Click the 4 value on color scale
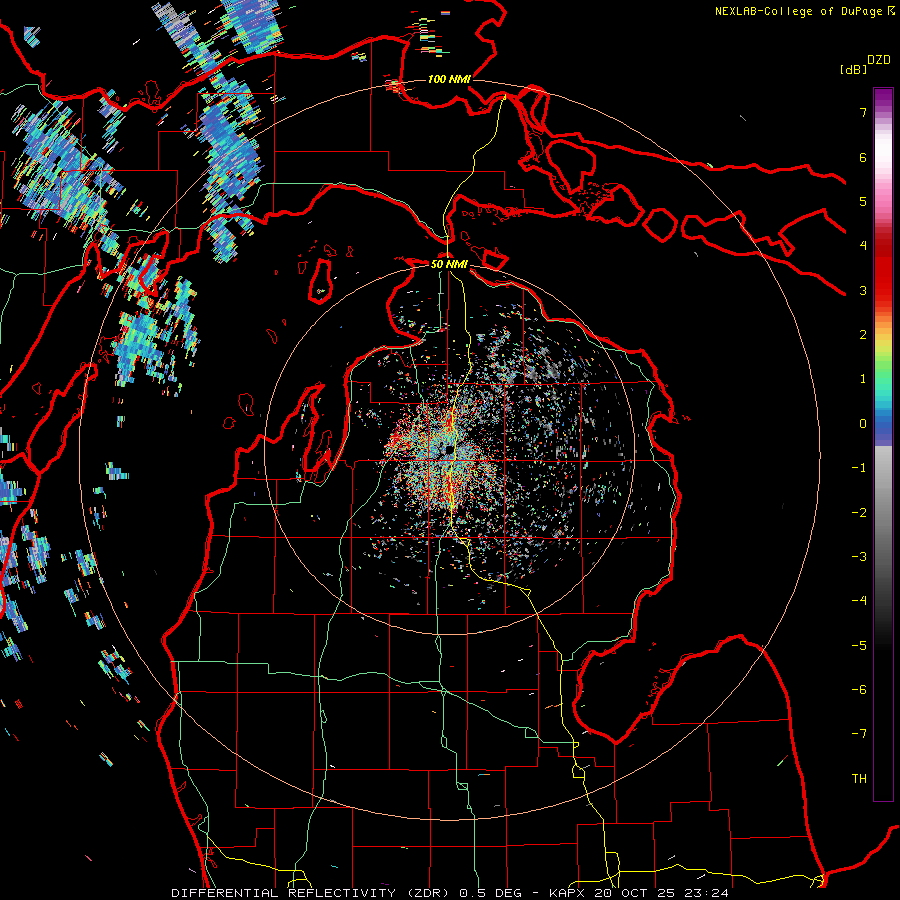 863,246
